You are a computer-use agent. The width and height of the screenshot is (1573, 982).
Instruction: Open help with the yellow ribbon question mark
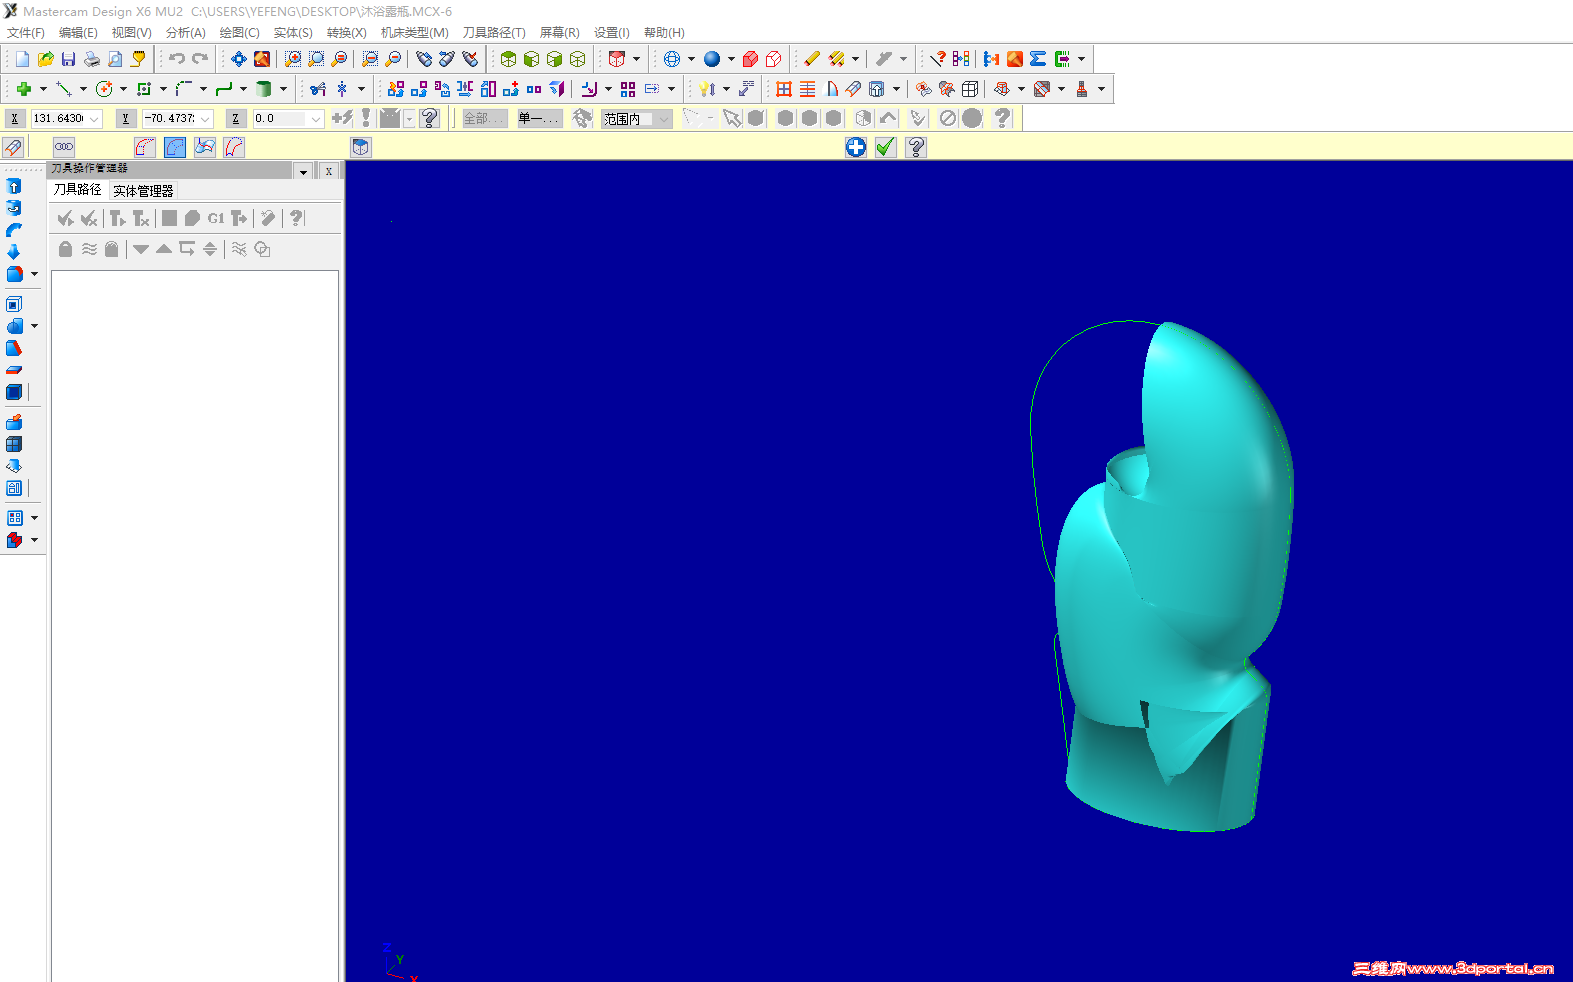coord(916,148)
